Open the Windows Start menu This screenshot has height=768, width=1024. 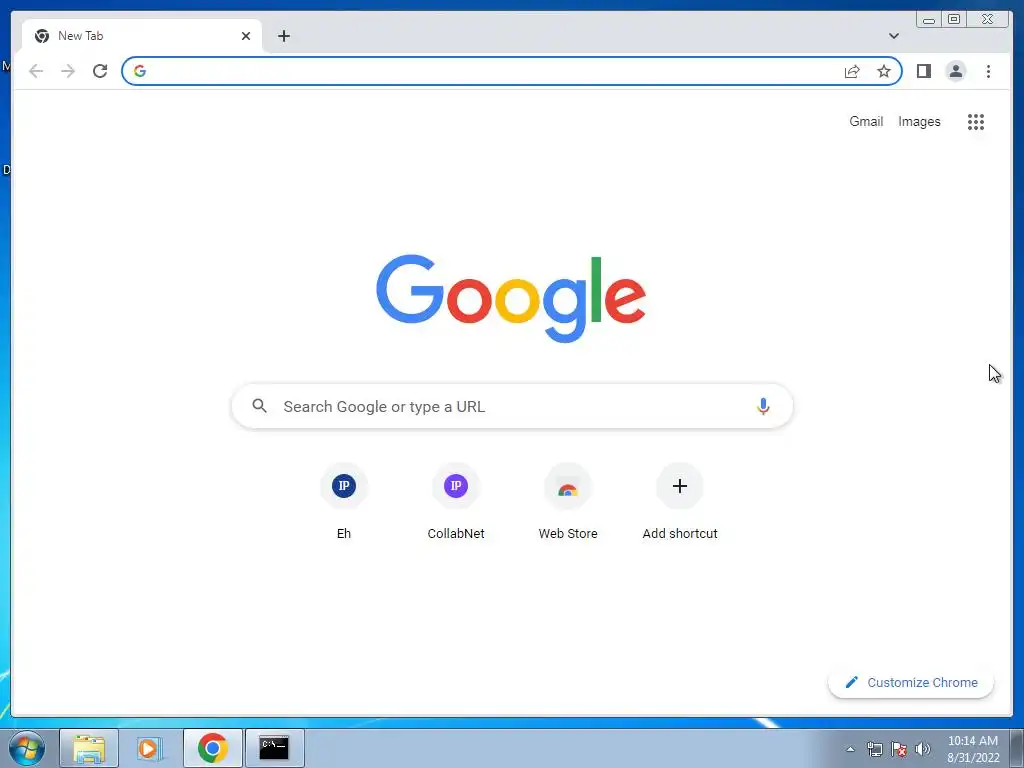pyautogui.click(x=27, y=748)
